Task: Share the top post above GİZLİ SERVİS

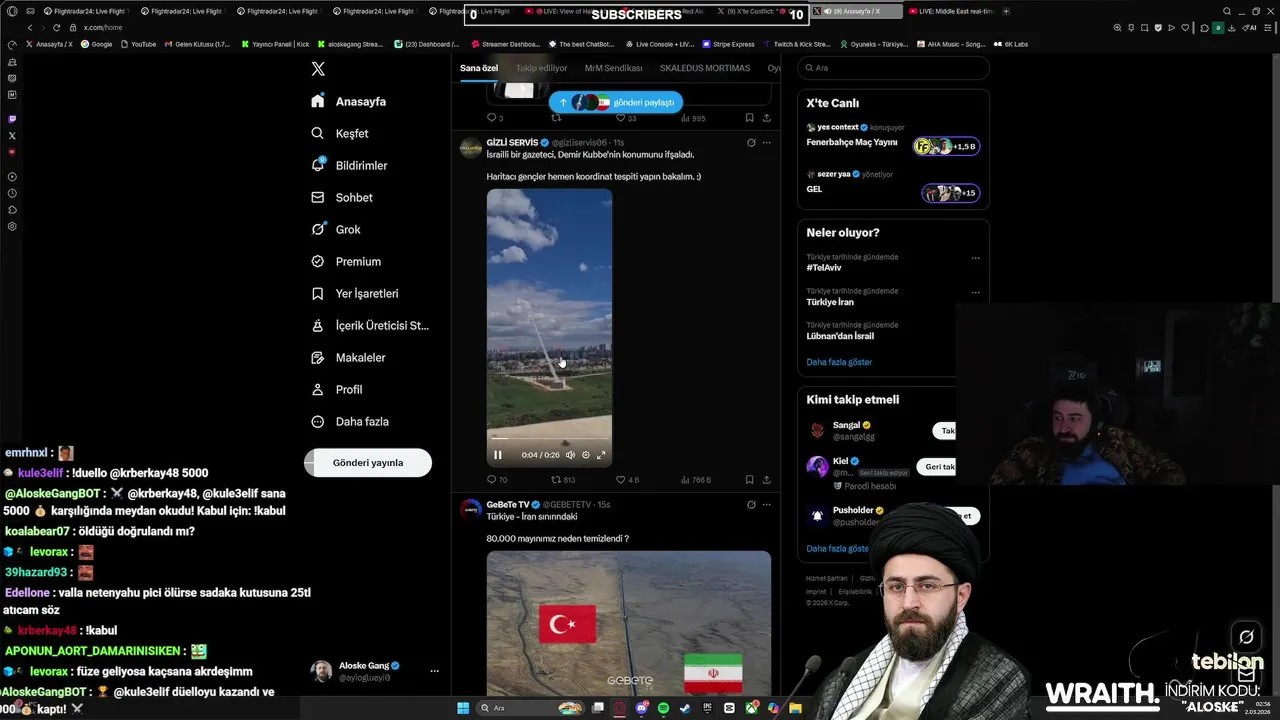Action: (x=767, y=118)
